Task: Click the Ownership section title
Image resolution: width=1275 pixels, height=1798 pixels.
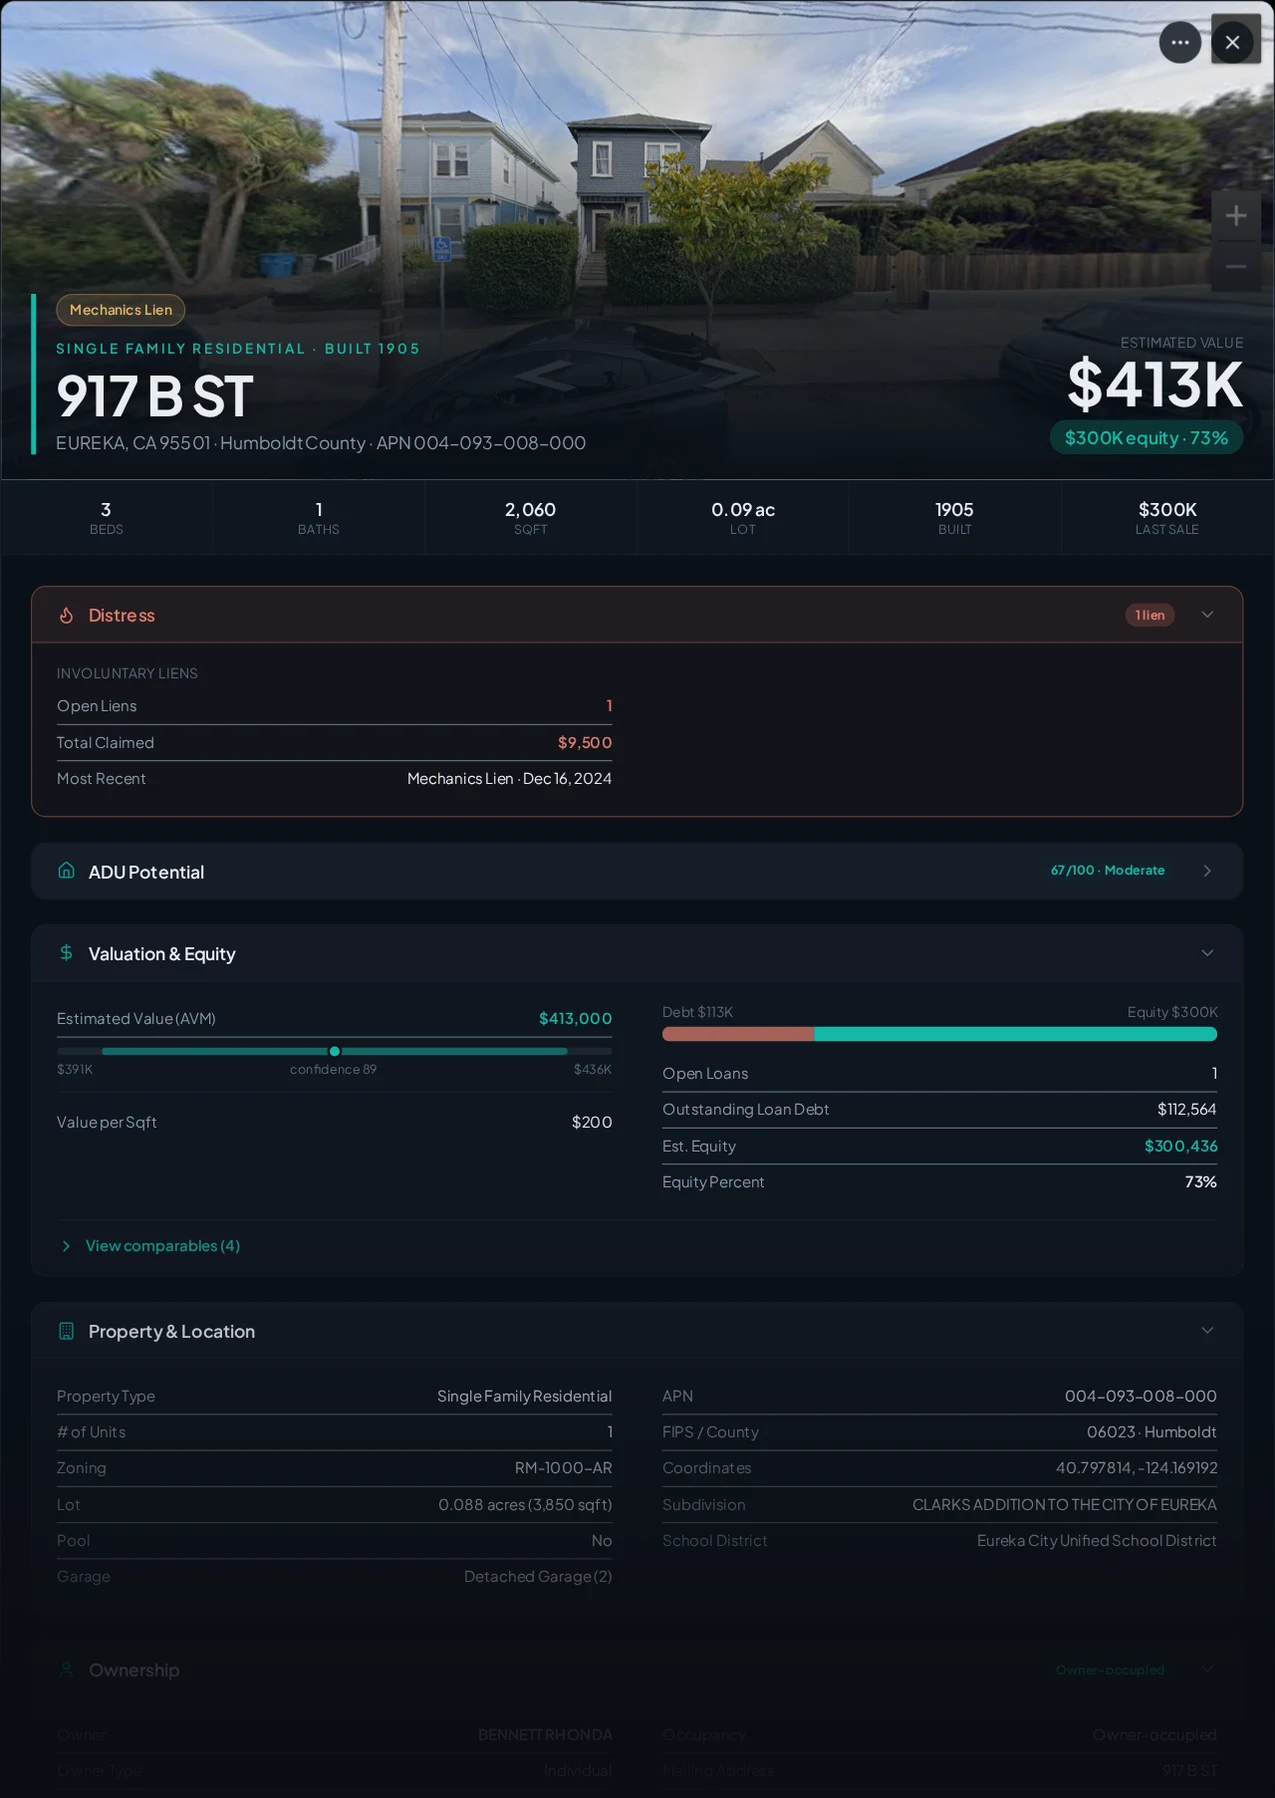Action: [x=134, y=1670]
